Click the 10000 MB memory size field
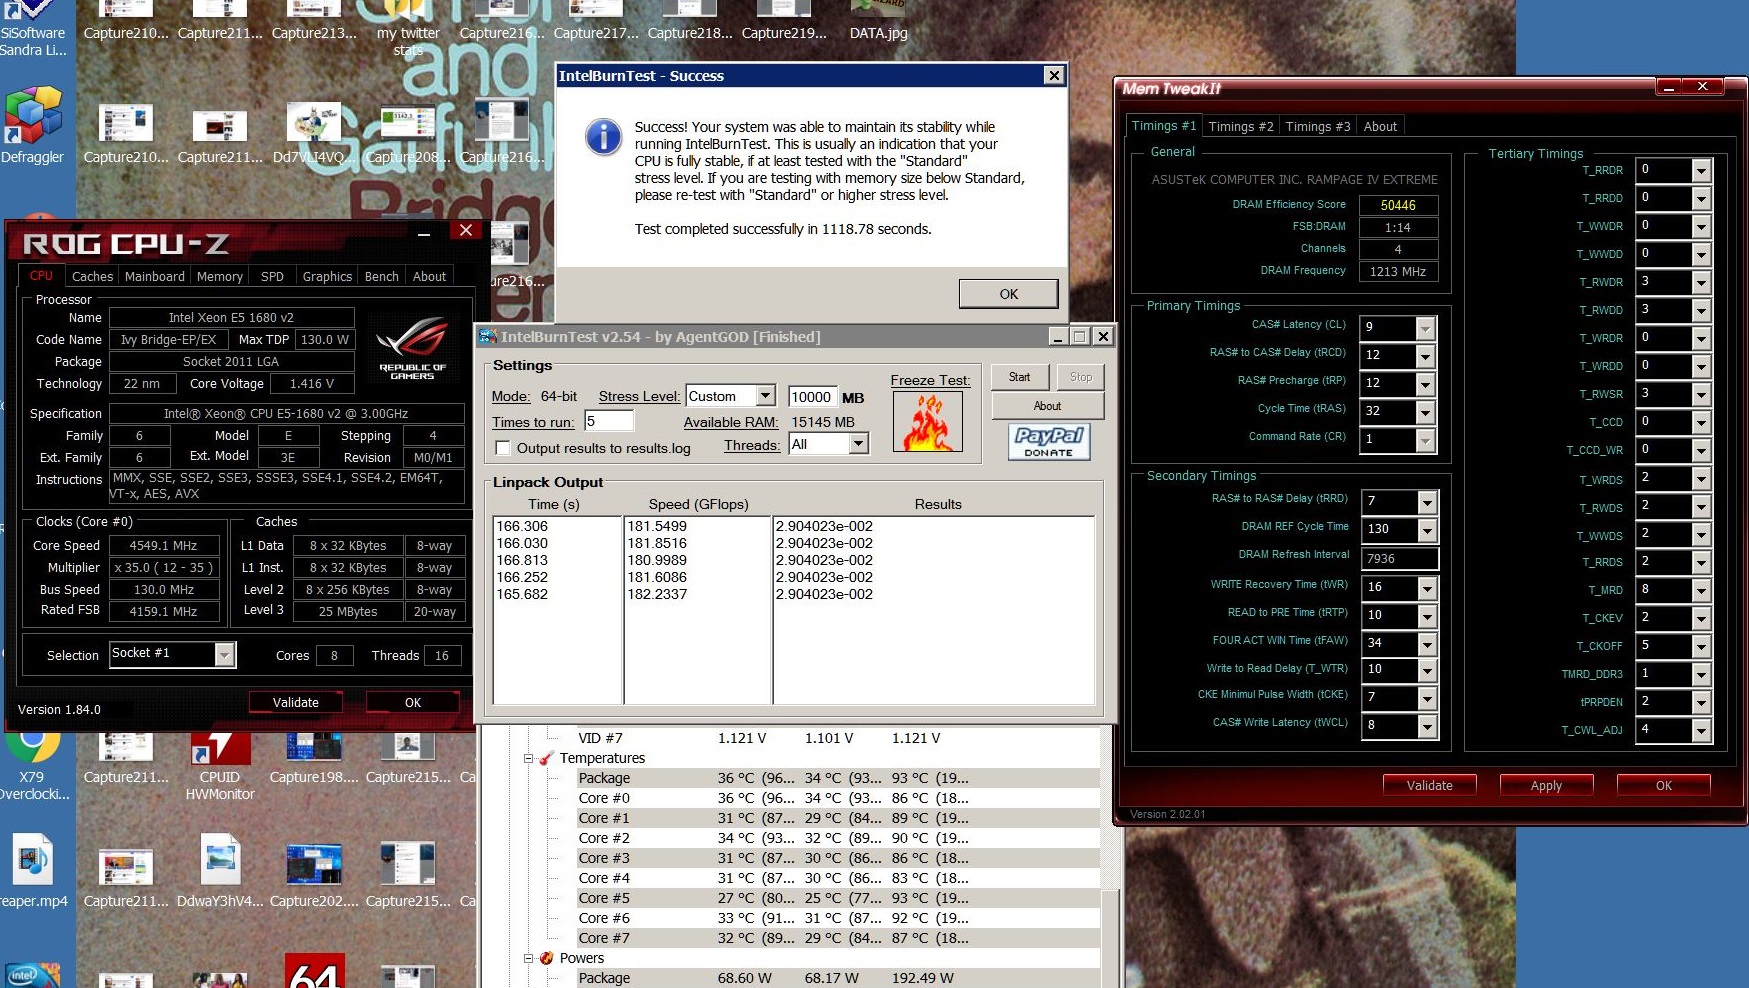The width and height of the screenshot is (1749, 988). (812, 396)
